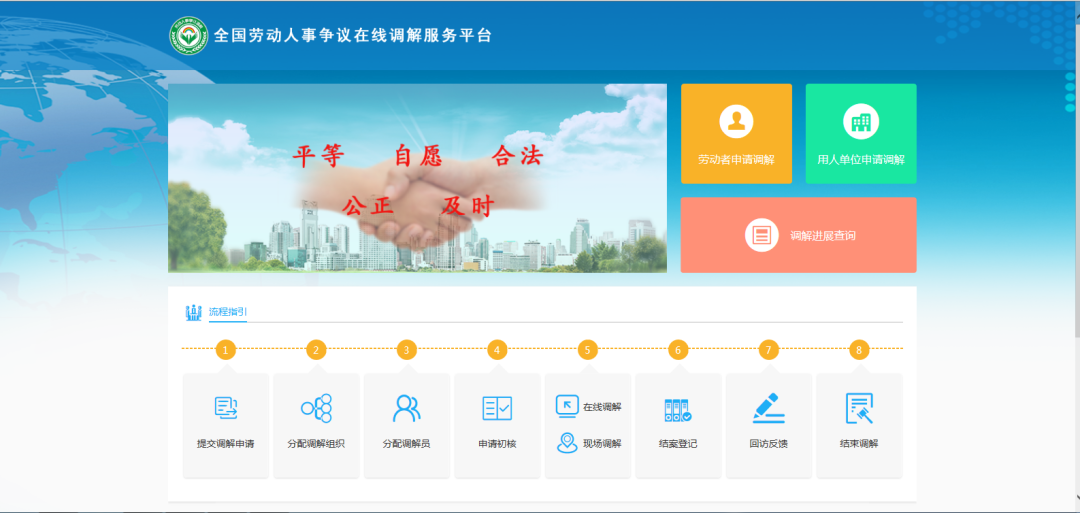Click the 分配调解组织 label
Viewport: 1080px width, 513px height.
click(316, 444)
